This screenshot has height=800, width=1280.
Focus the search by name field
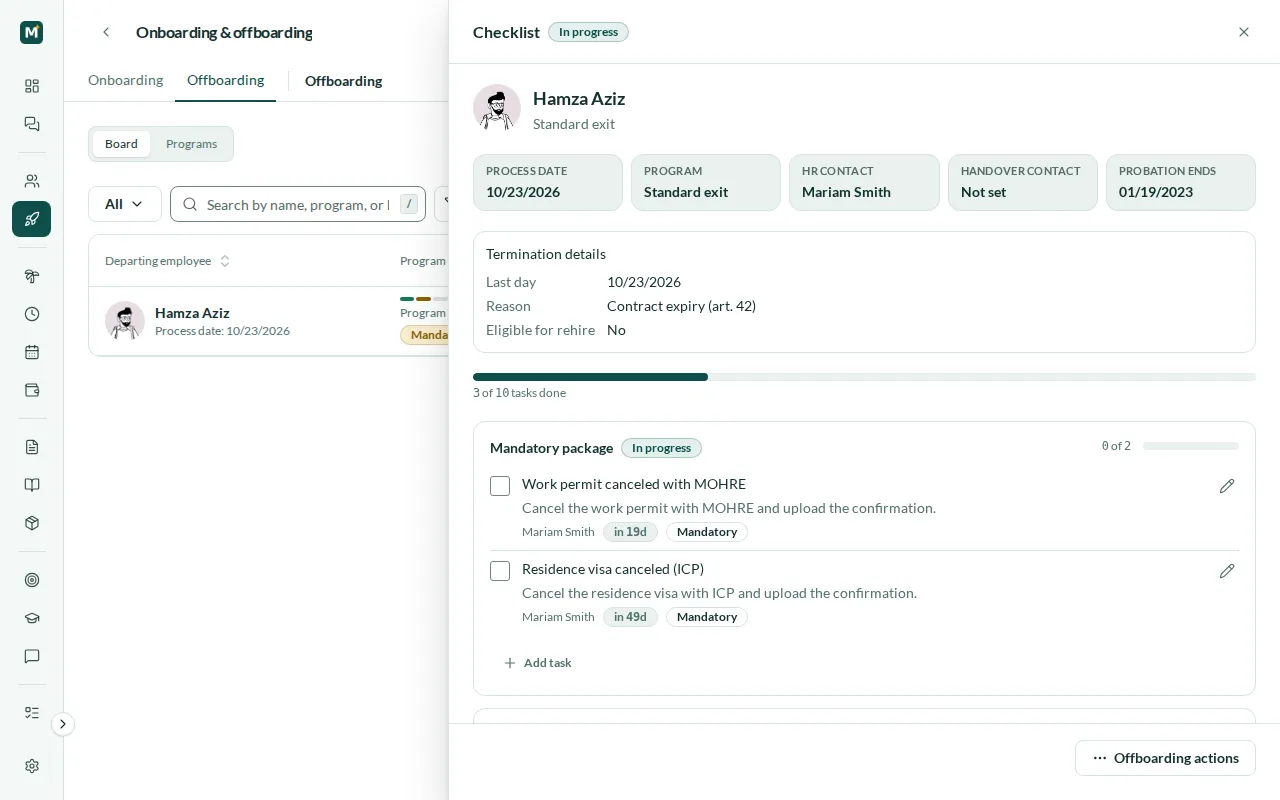point(298,204)
